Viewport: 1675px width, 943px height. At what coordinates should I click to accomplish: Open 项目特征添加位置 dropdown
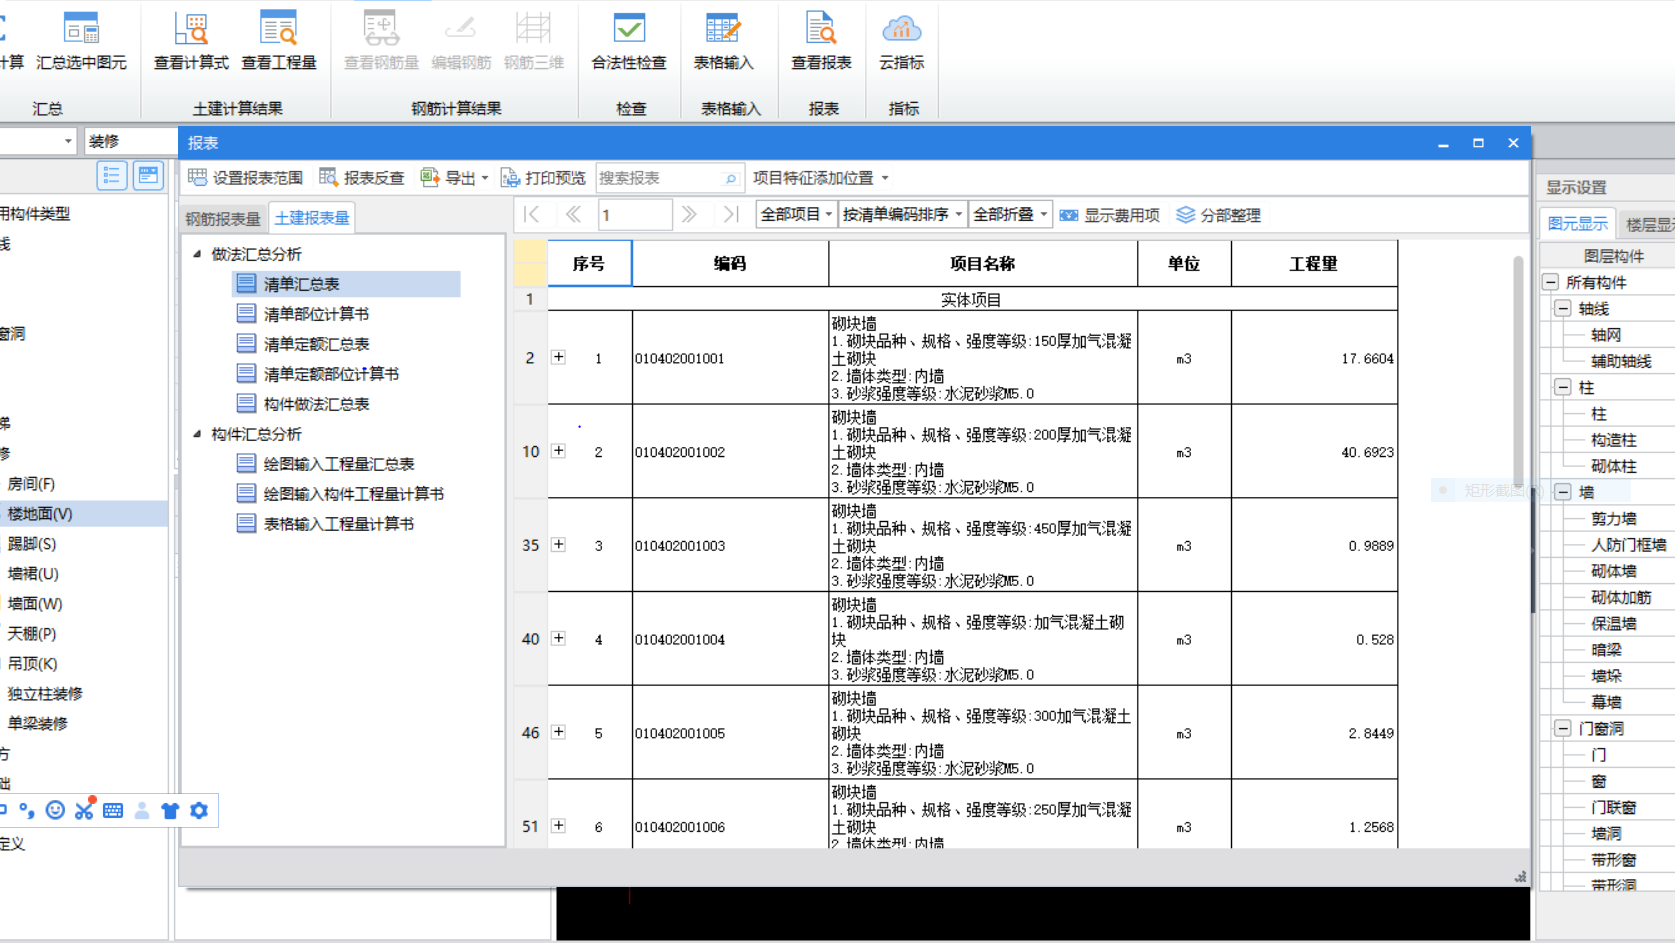[x=820, y=178]
